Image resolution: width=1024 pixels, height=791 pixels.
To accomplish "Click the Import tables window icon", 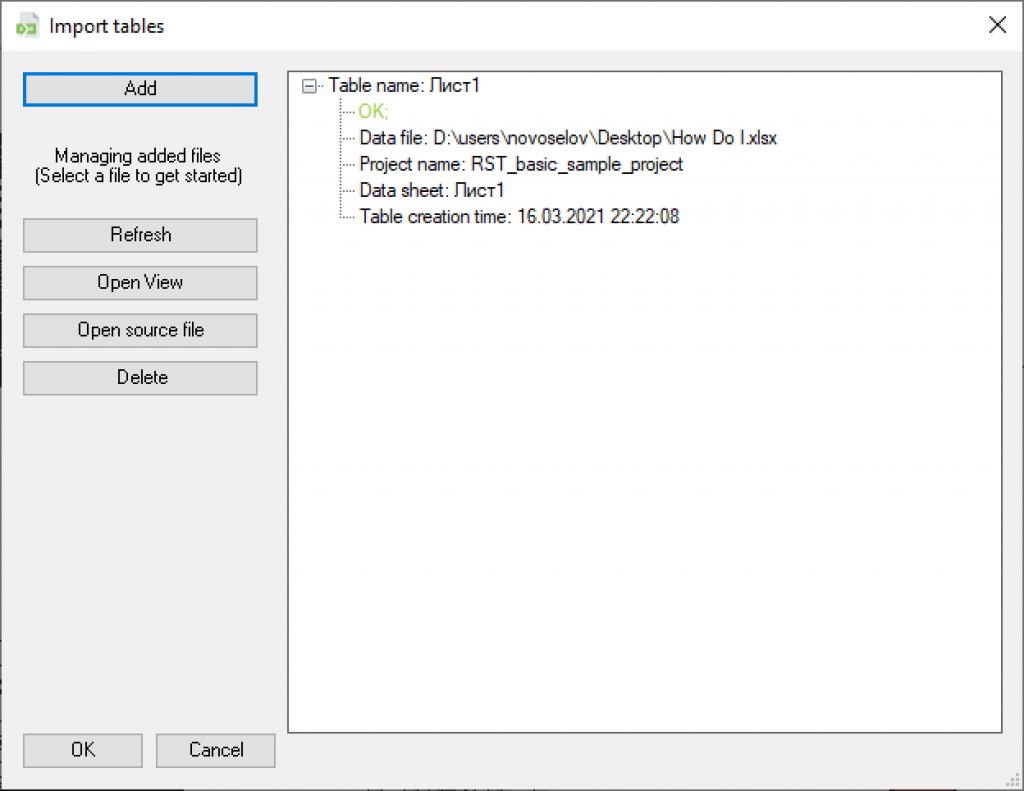I will (x=27, y=26).
